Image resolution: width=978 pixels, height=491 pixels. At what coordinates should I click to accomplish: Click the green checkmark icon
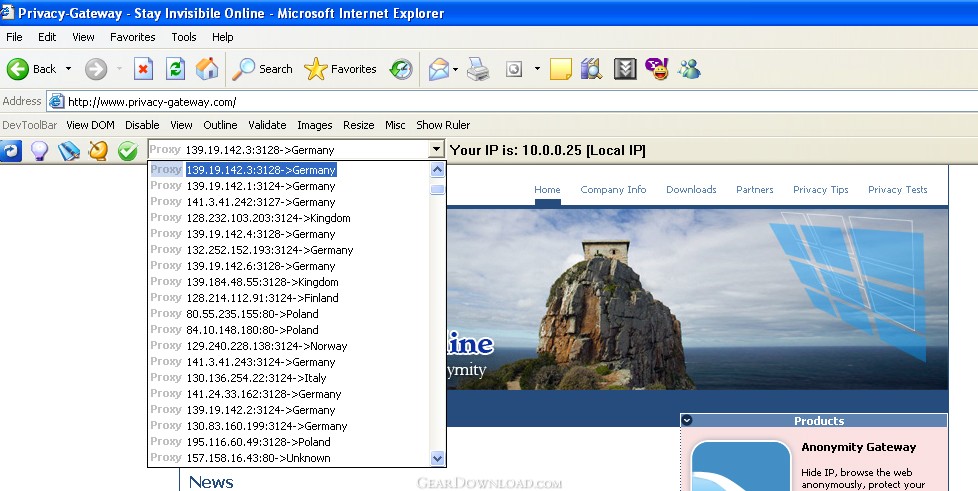tap(128, 150)
